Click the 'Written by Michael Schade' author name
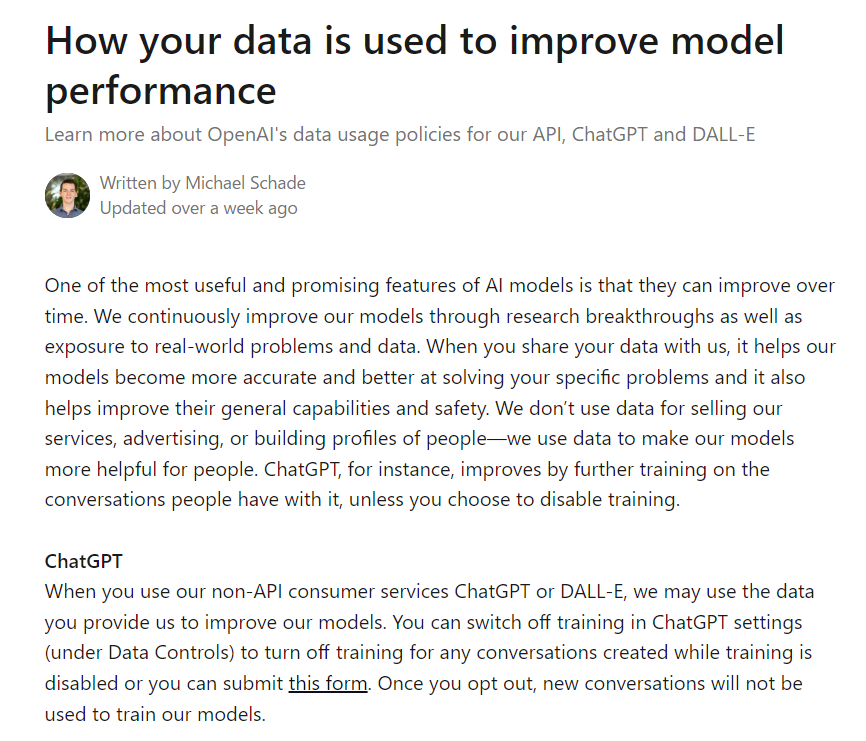866x741 pixels. [x=203, y=183]
